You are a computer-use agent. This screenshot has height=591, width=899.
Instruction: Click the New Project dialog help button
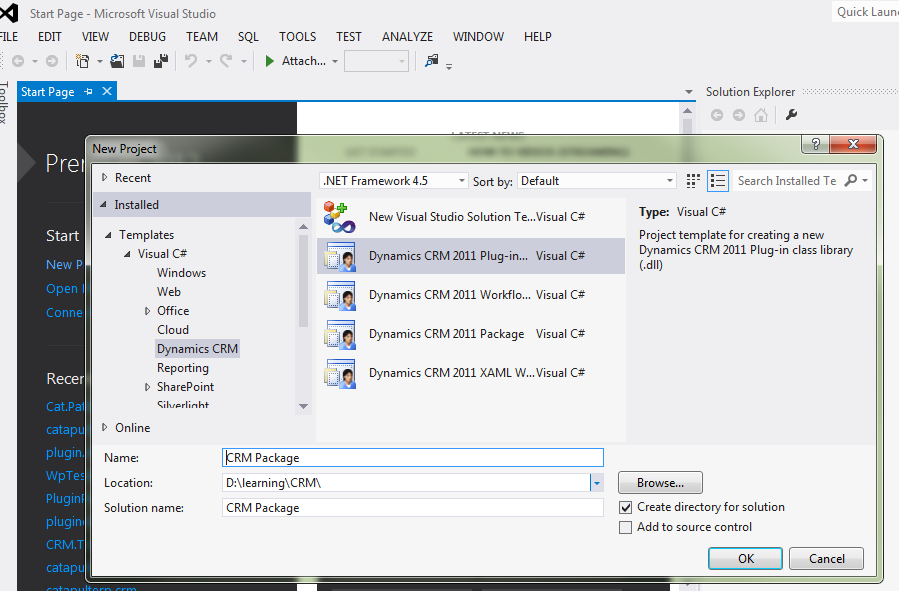(x=815, y=144)
